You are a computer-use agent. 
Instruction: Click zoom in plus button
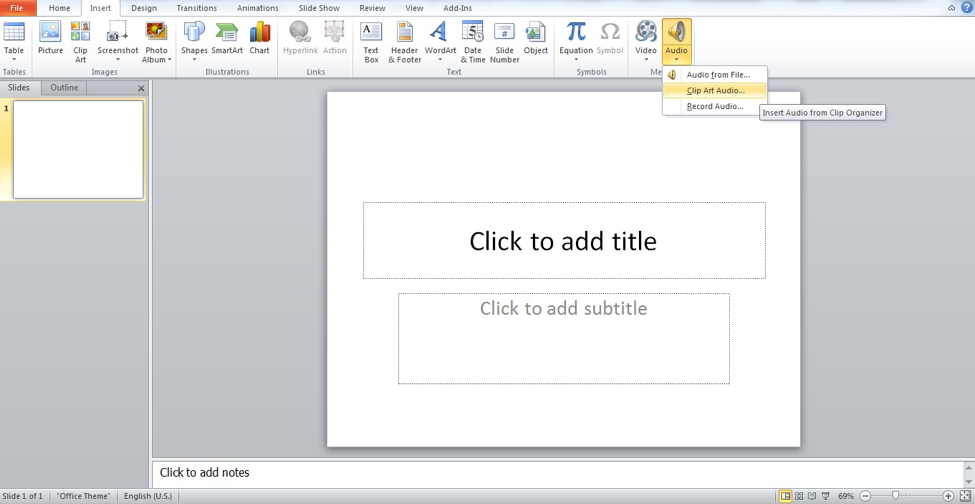click(948, 496)
